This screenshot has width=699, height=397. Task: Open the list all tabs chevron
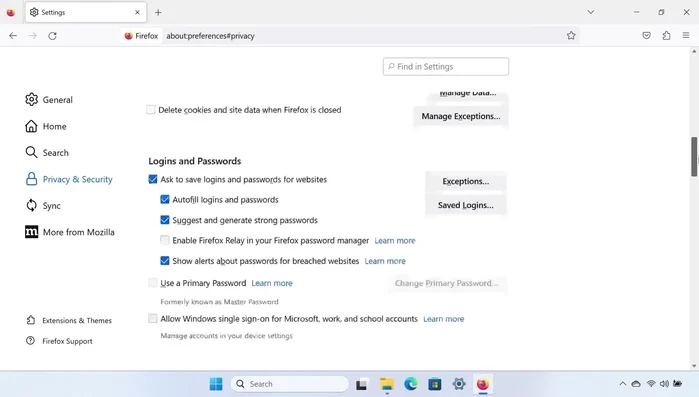click(591, 12)
